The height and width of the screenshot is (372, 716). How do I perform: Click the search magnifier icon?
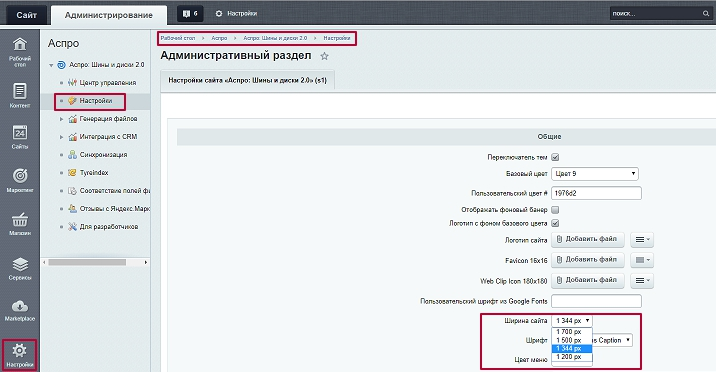pyautogui.click(x=705, y=14)
